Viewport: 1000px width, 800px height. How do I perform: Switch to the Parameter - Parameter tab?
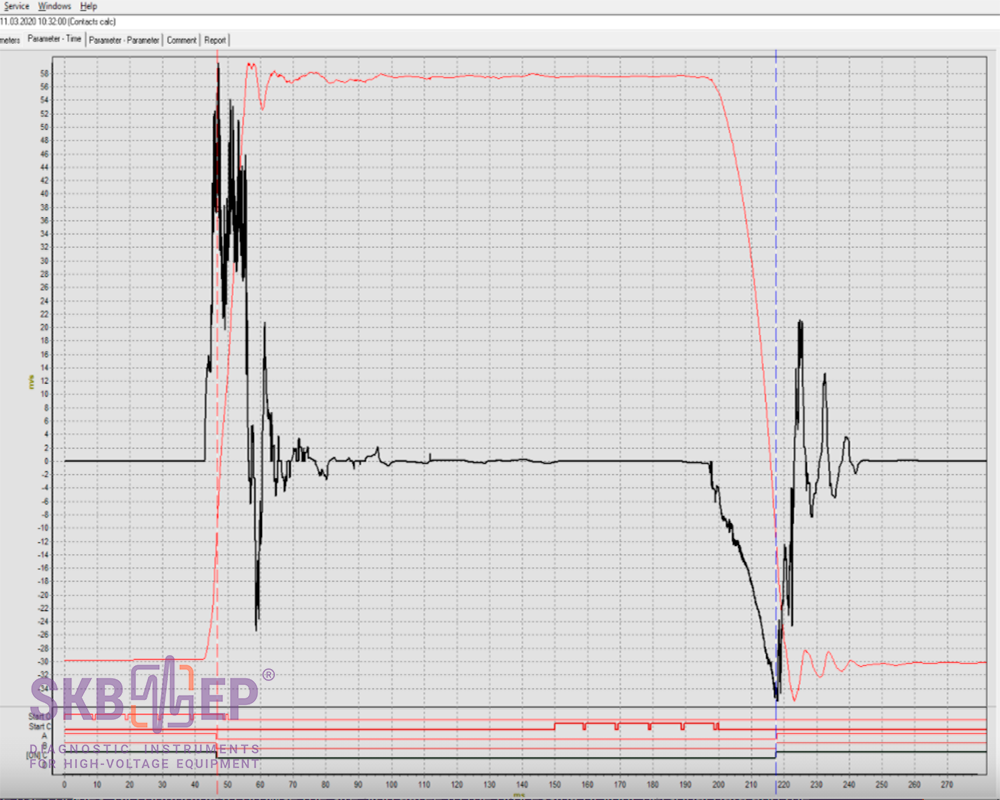[124, 40]
